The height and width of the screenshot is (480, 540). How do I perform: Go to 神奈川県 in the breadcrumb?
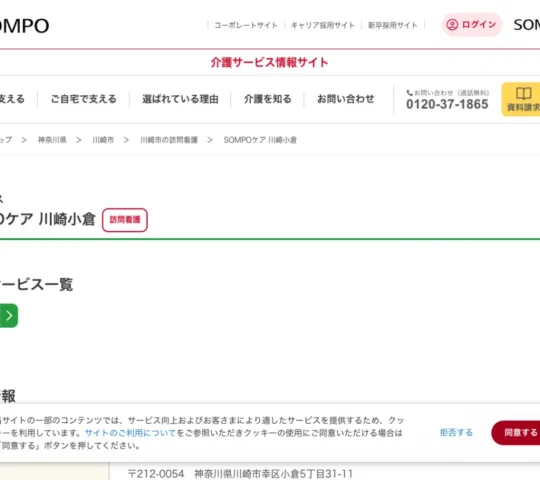(x=52, y=140)
